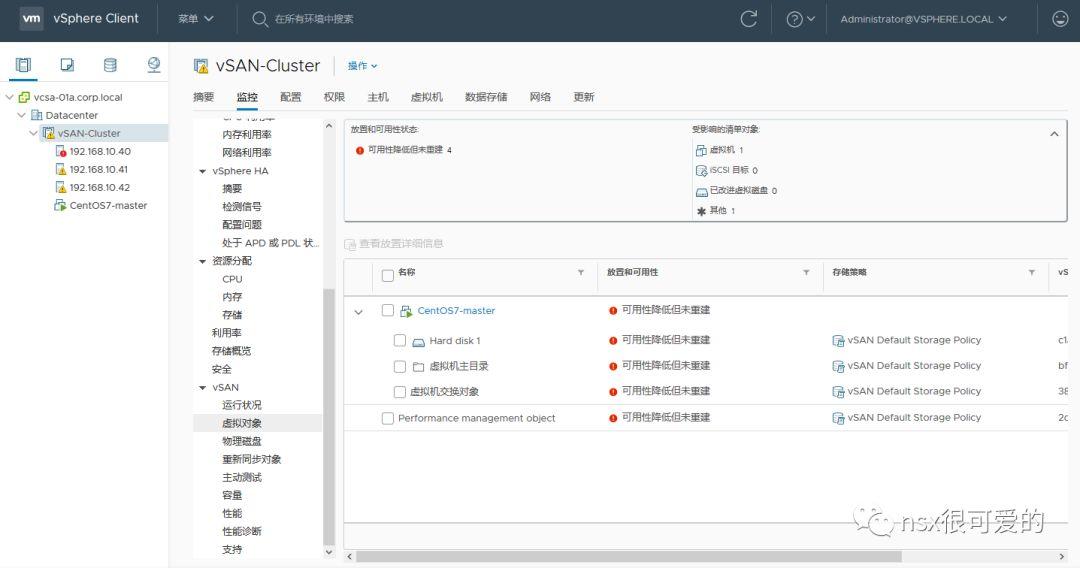Open the Hosts and Clusters inventory view icon

[23, 65]
